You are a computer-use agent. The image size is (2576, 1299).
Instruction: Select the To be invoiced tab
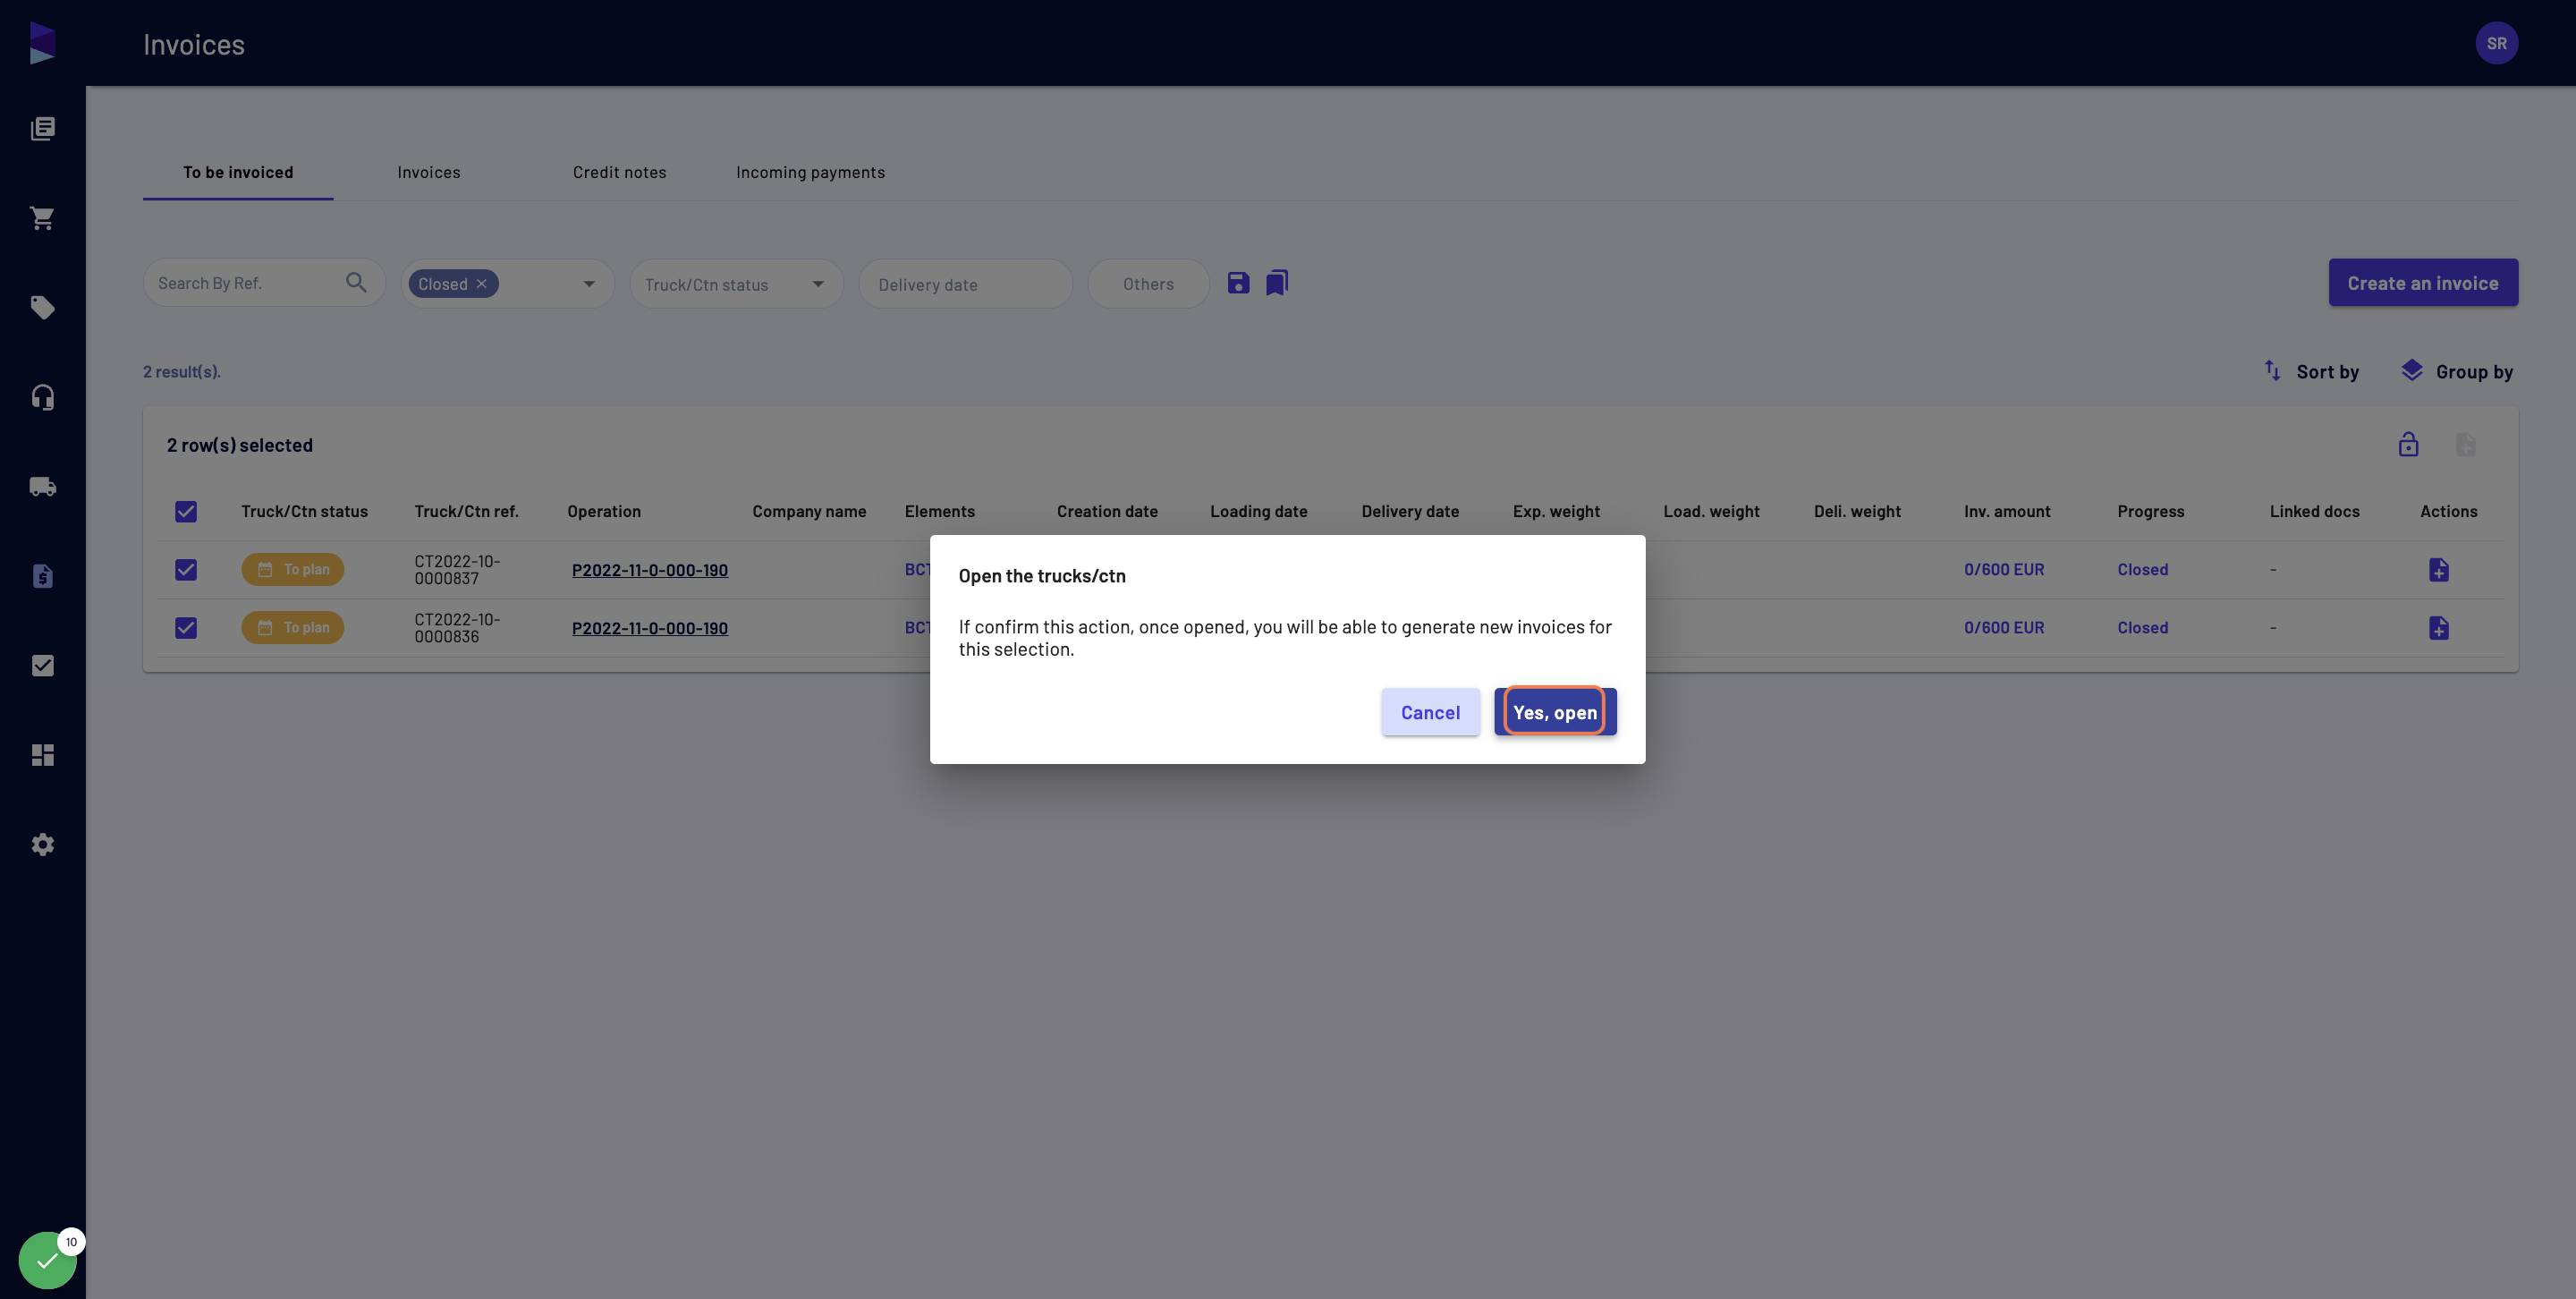[x=238, y=172]
